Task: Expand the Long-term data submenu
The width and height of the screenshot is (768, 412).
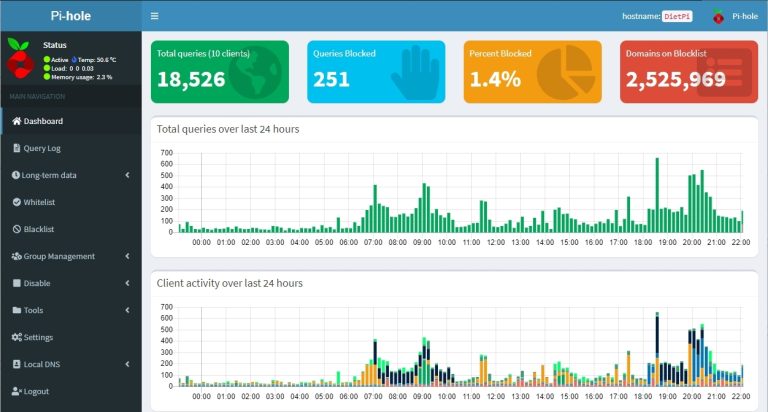Action: coord(127,175)
